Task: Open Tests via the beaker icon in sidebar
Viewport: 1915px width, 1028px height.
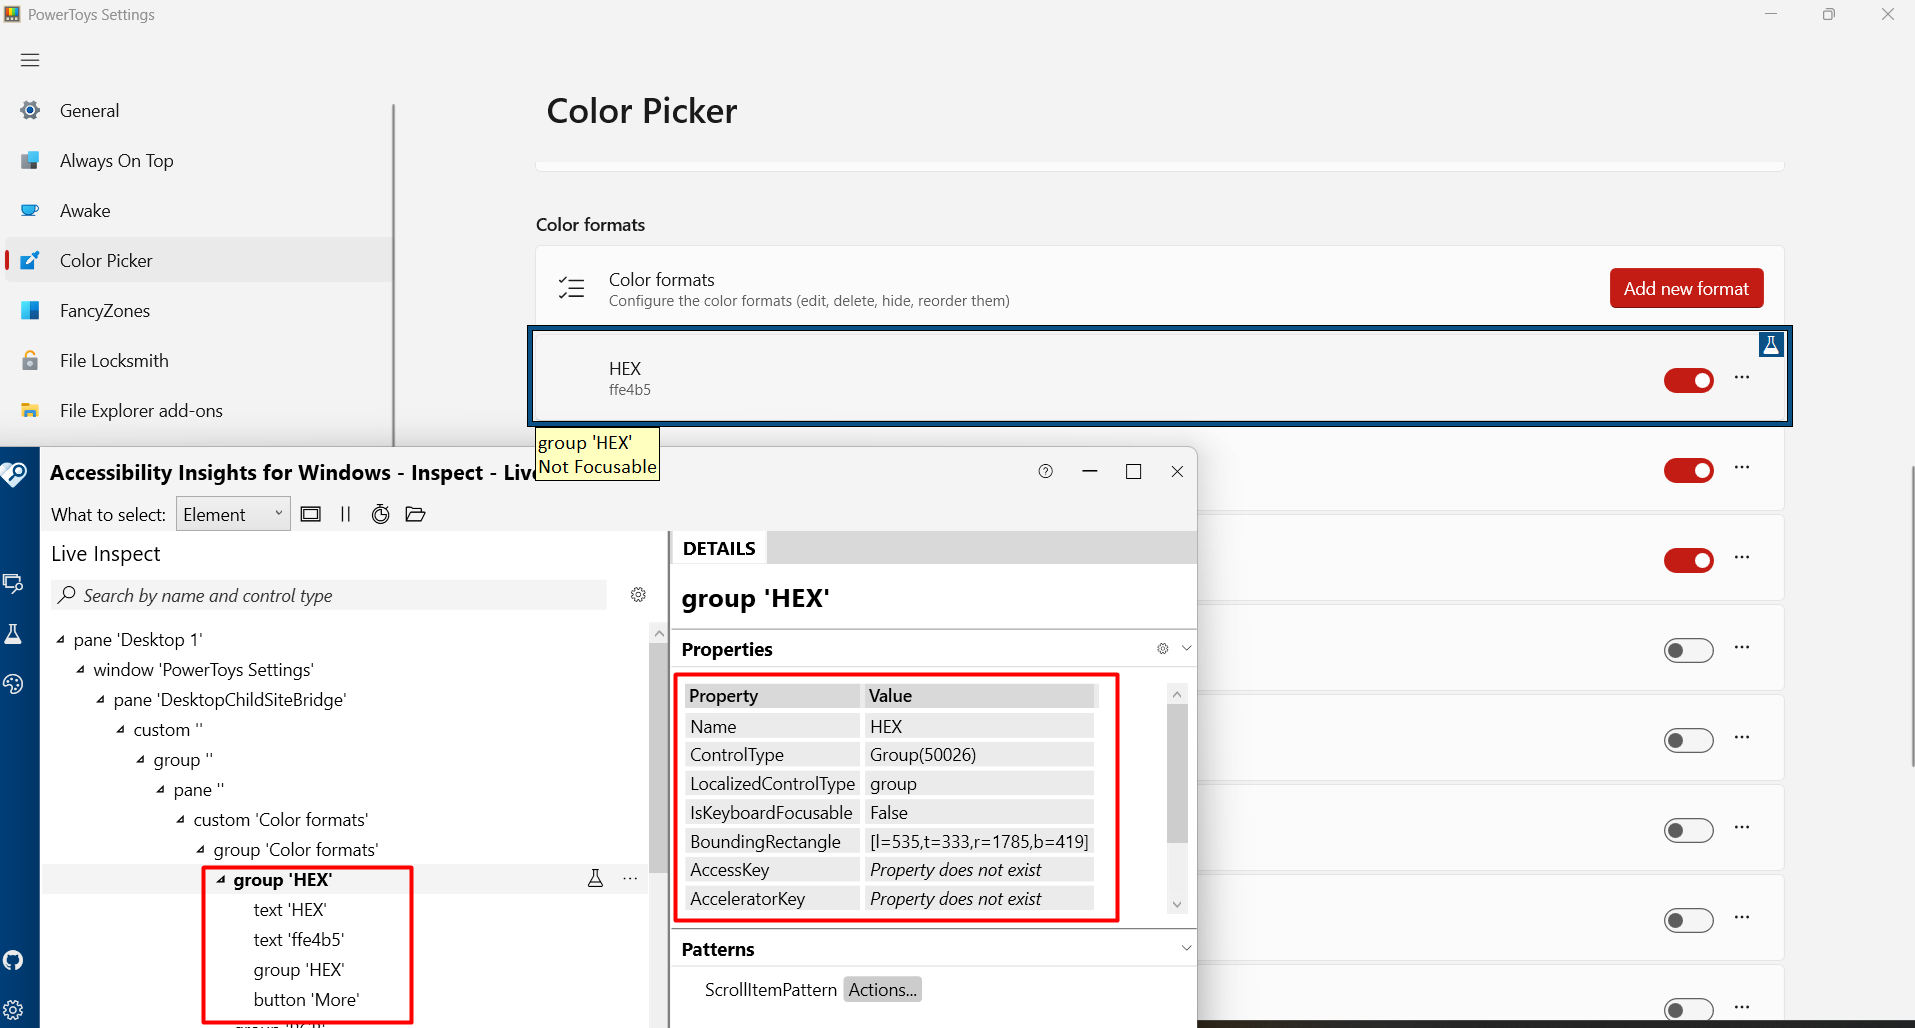Action: pyautogui.click(x=15, y=633)
